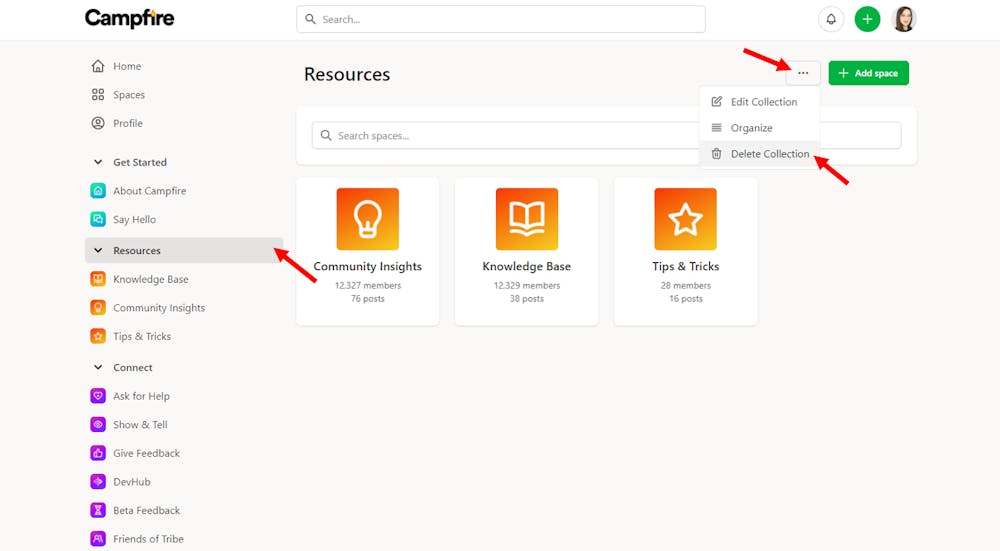The width and height of the screenshot is (1000, 551).
Task: Click the About Campfire space icon
Action: click(98, 191)
